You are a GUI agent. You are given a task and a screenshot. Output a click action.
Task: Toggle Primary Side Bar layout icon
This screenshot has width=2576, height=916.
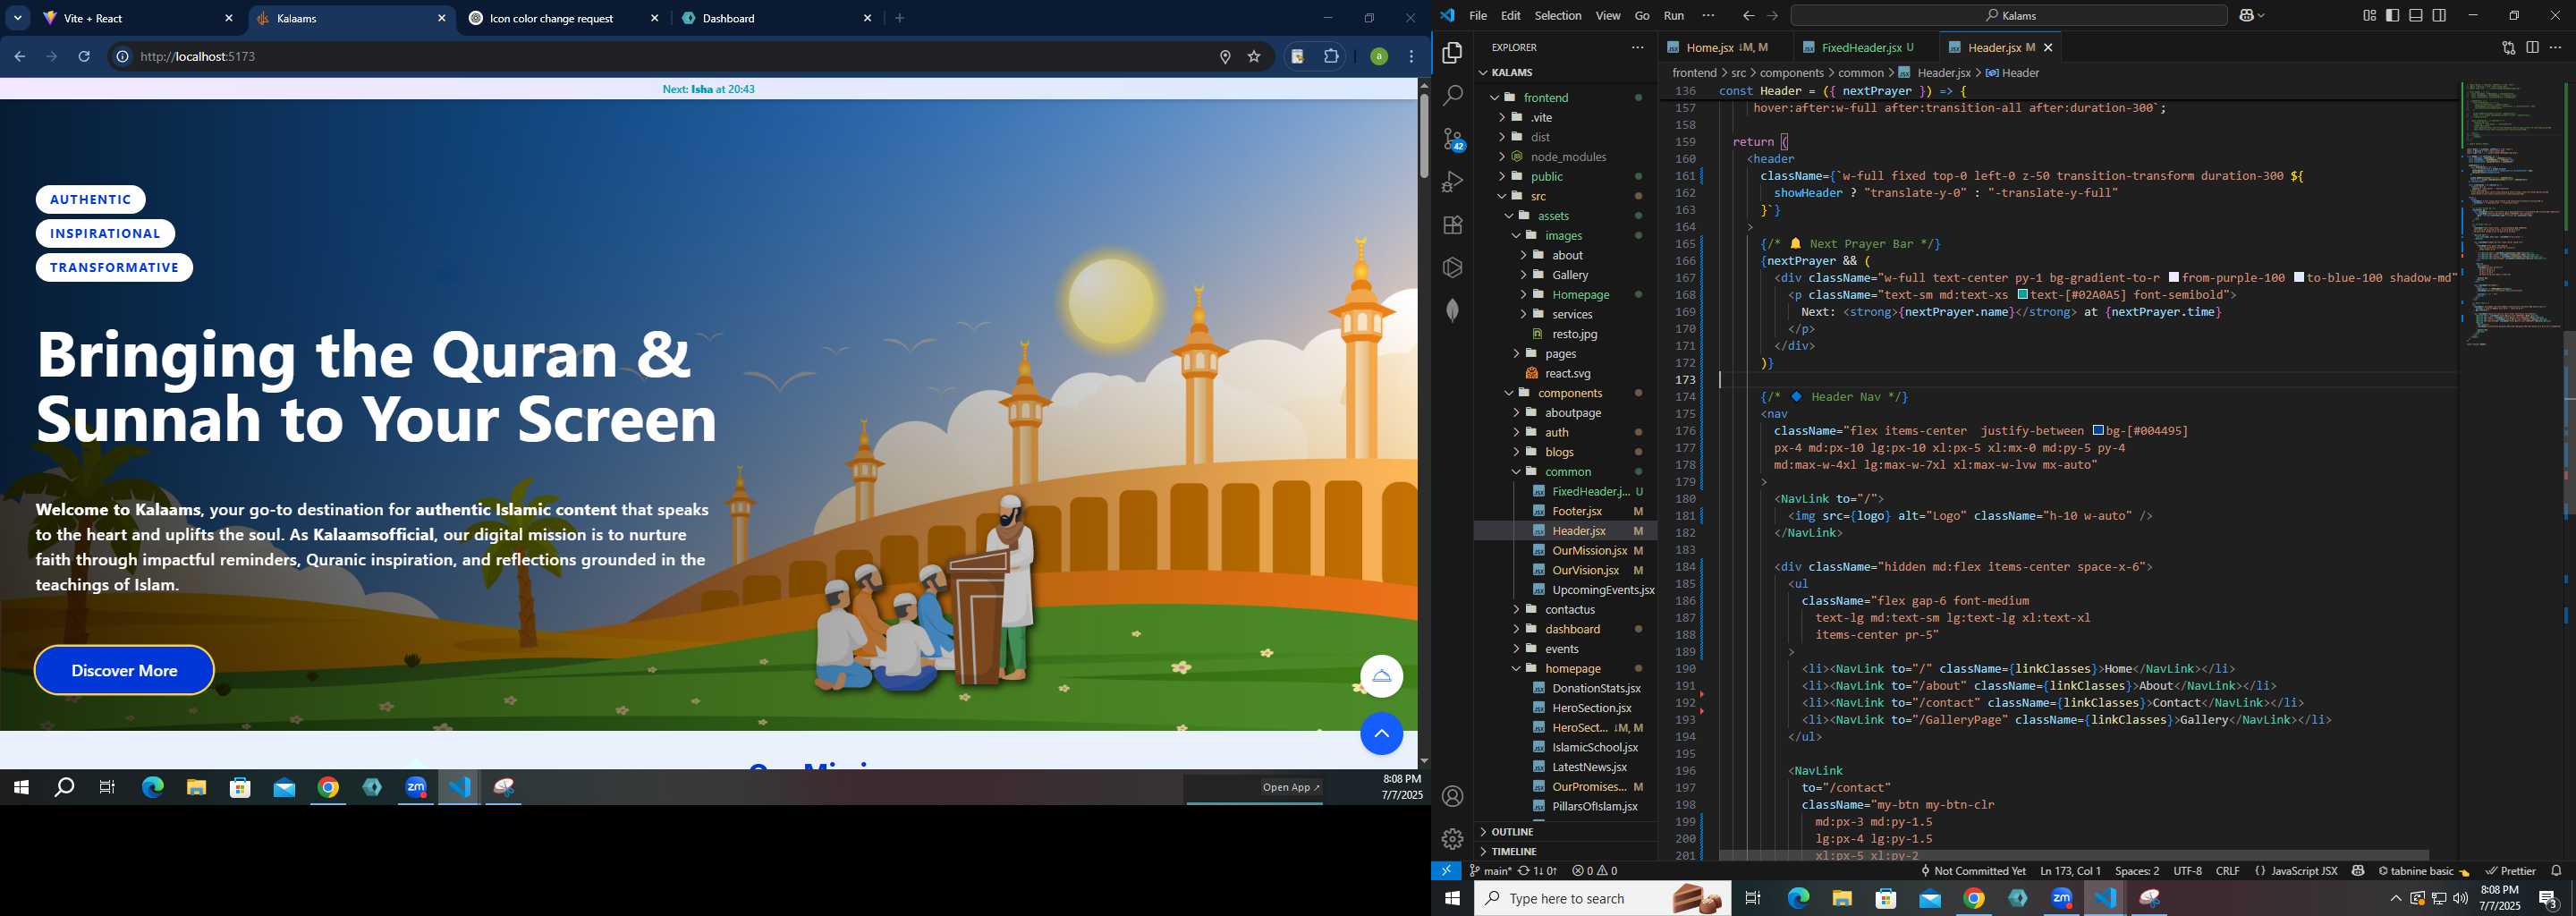coord(2392,16)
